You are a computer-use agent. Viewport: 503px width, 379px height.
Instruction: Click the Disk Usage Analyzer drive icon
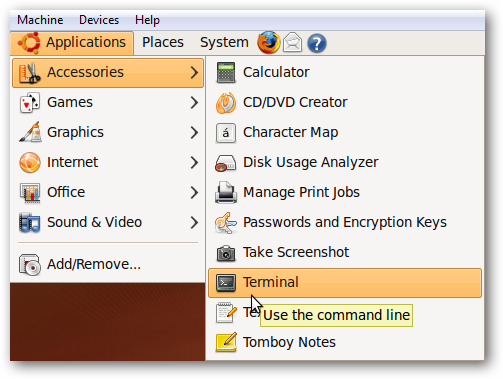(226, 163)
